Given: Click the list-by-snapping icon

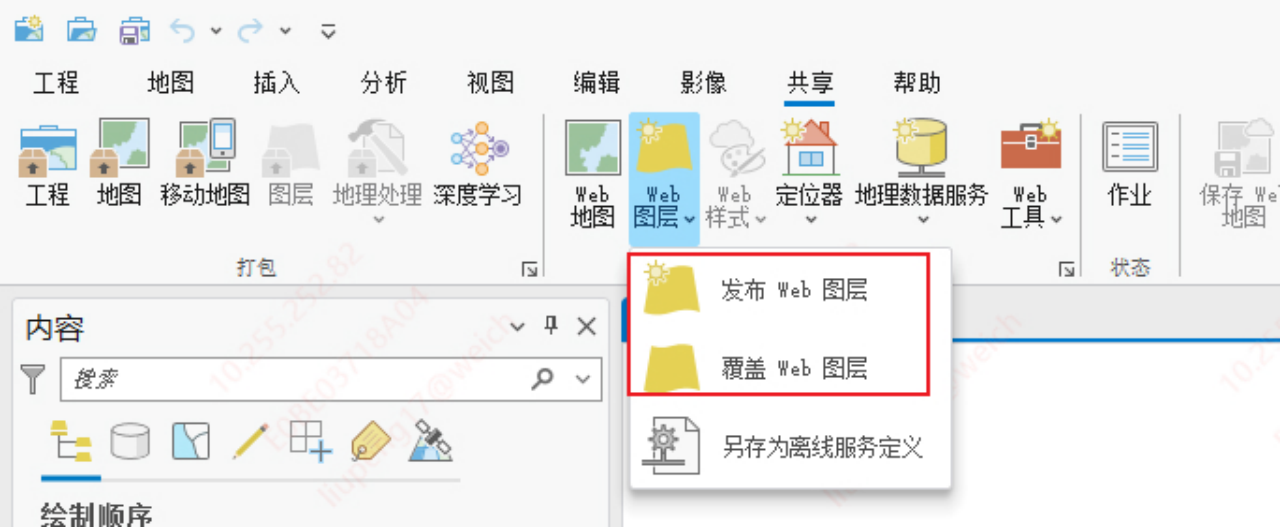Looking at the screenshot, I should pyautogui.click(x=310, y=440).
